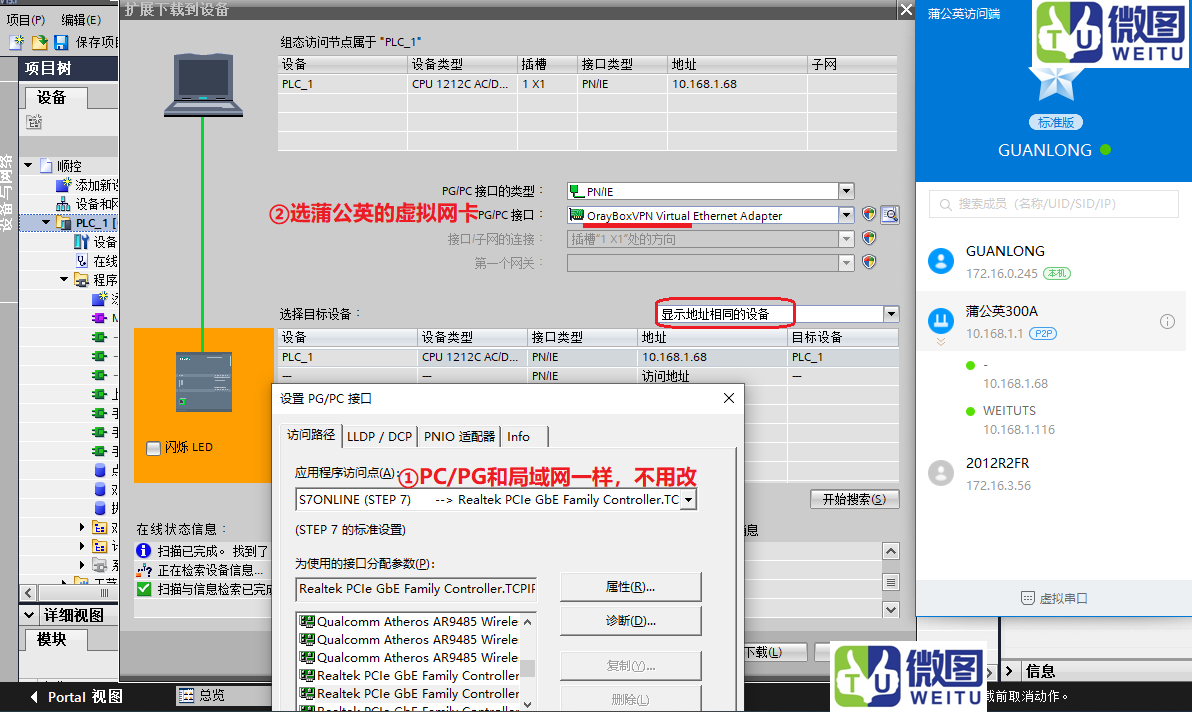Click the 蒲公英300A router avatar icon
1192x712 pixels.
tap(941, 321)
